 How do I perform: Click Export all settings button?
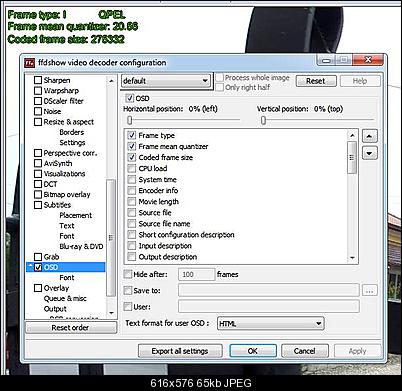(x=180, y=351)
